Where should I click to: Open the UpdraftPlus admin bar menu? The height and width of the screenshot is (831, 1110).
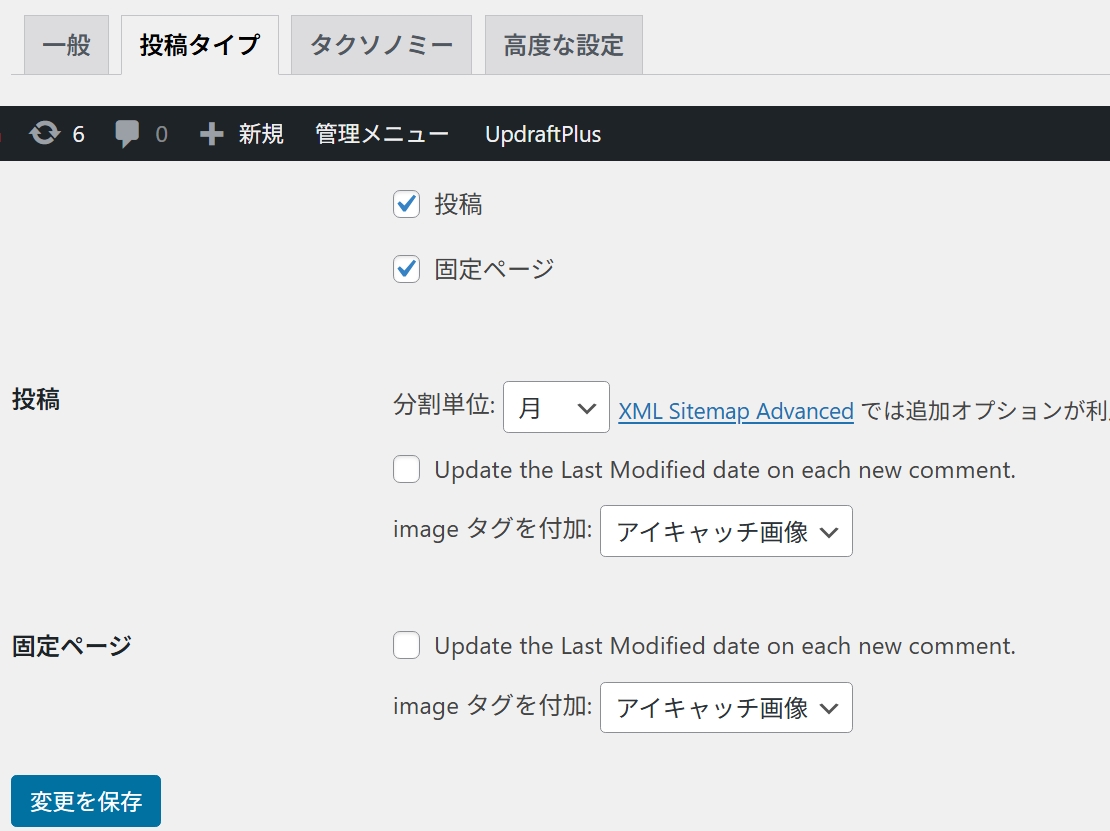tap(543, 133)
